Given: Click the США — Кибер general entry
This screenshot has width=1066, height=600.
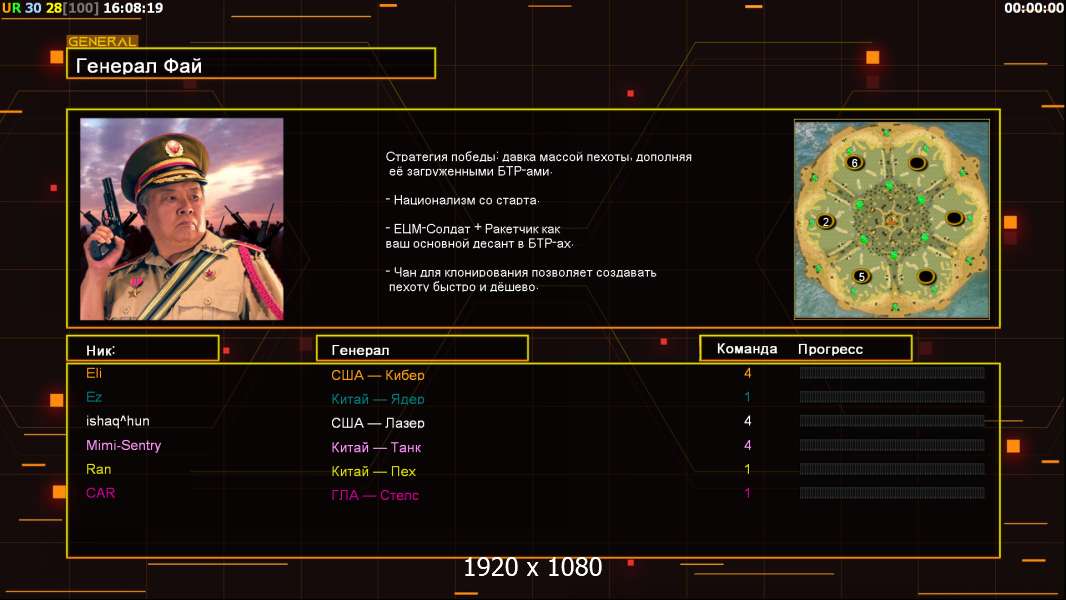Looking at the screenshot, I should click(x=378, y=374).
